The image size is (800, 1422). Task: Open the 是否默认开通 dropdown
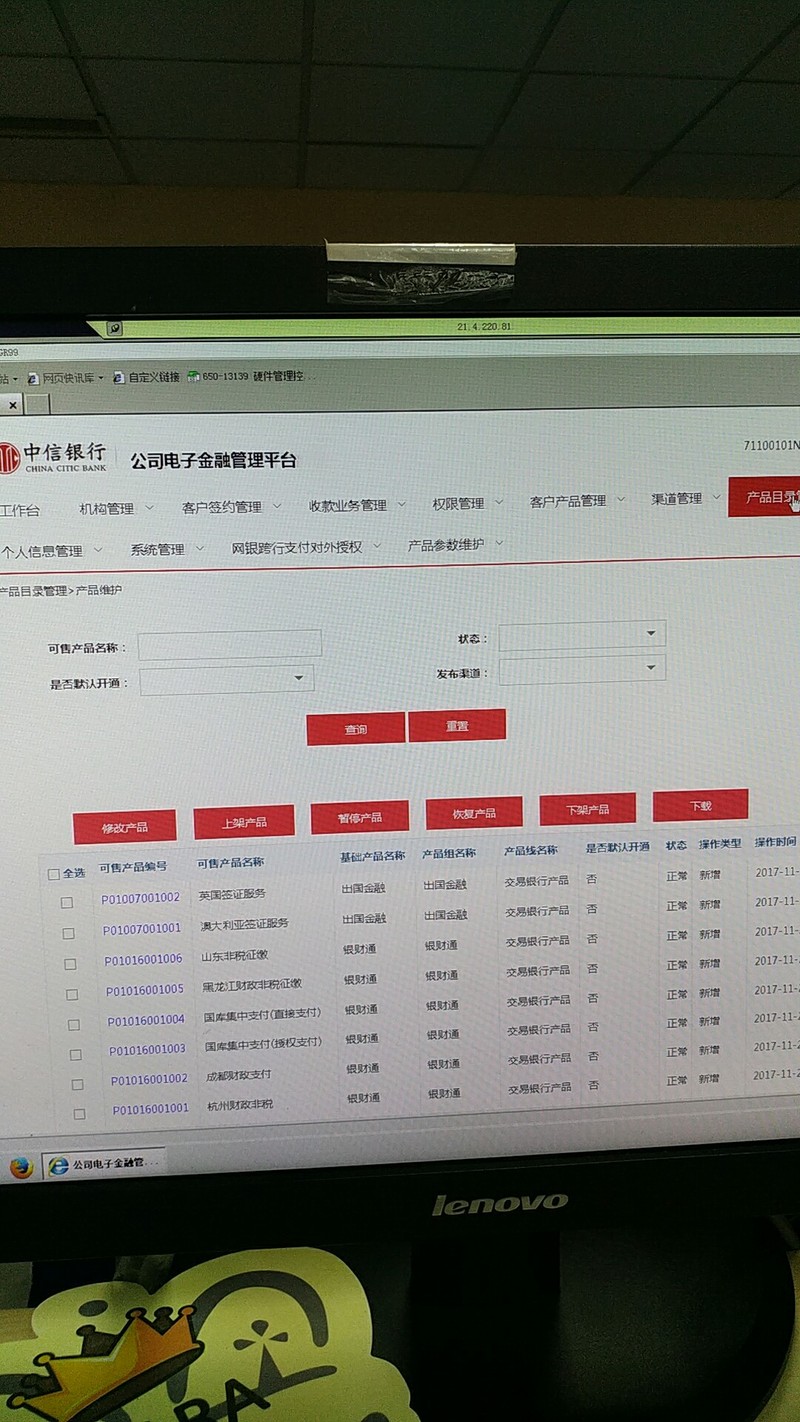click(226, 680)
